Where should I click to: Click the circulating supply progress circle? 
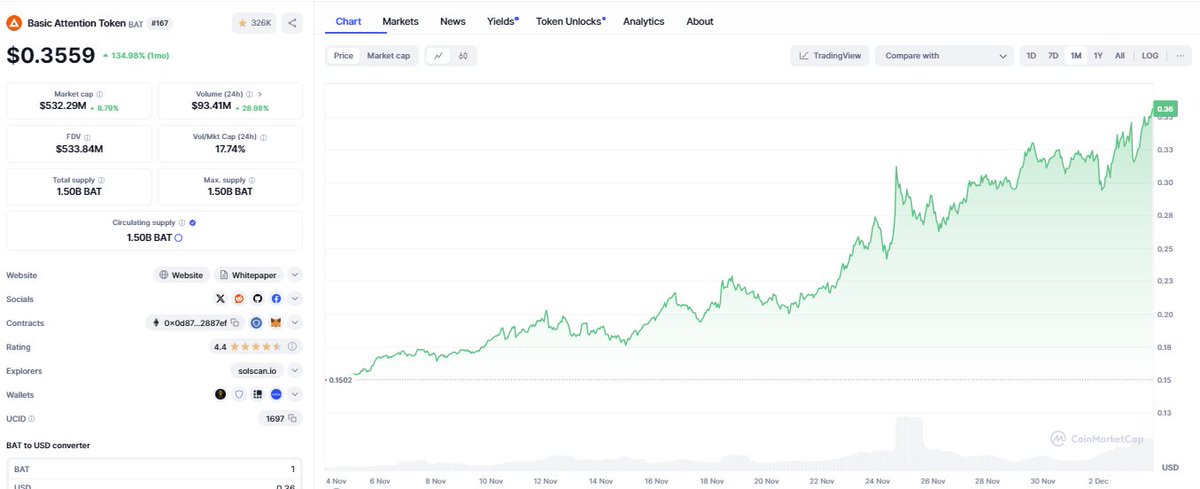click(x=178, y=238)
